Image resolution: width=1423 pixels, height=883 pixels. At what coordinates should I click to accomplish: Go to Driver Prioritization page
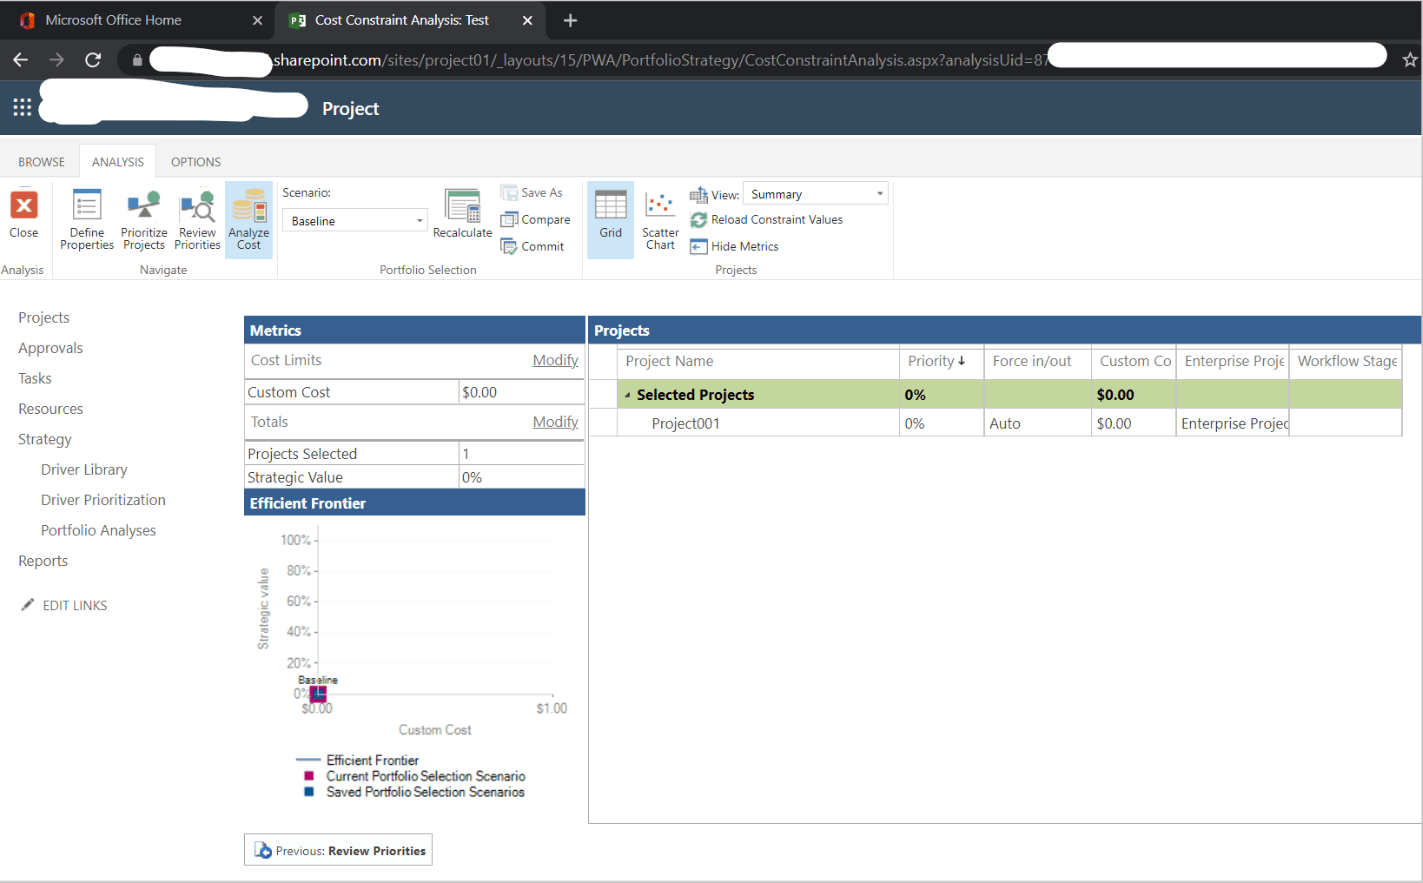point(103,500)
